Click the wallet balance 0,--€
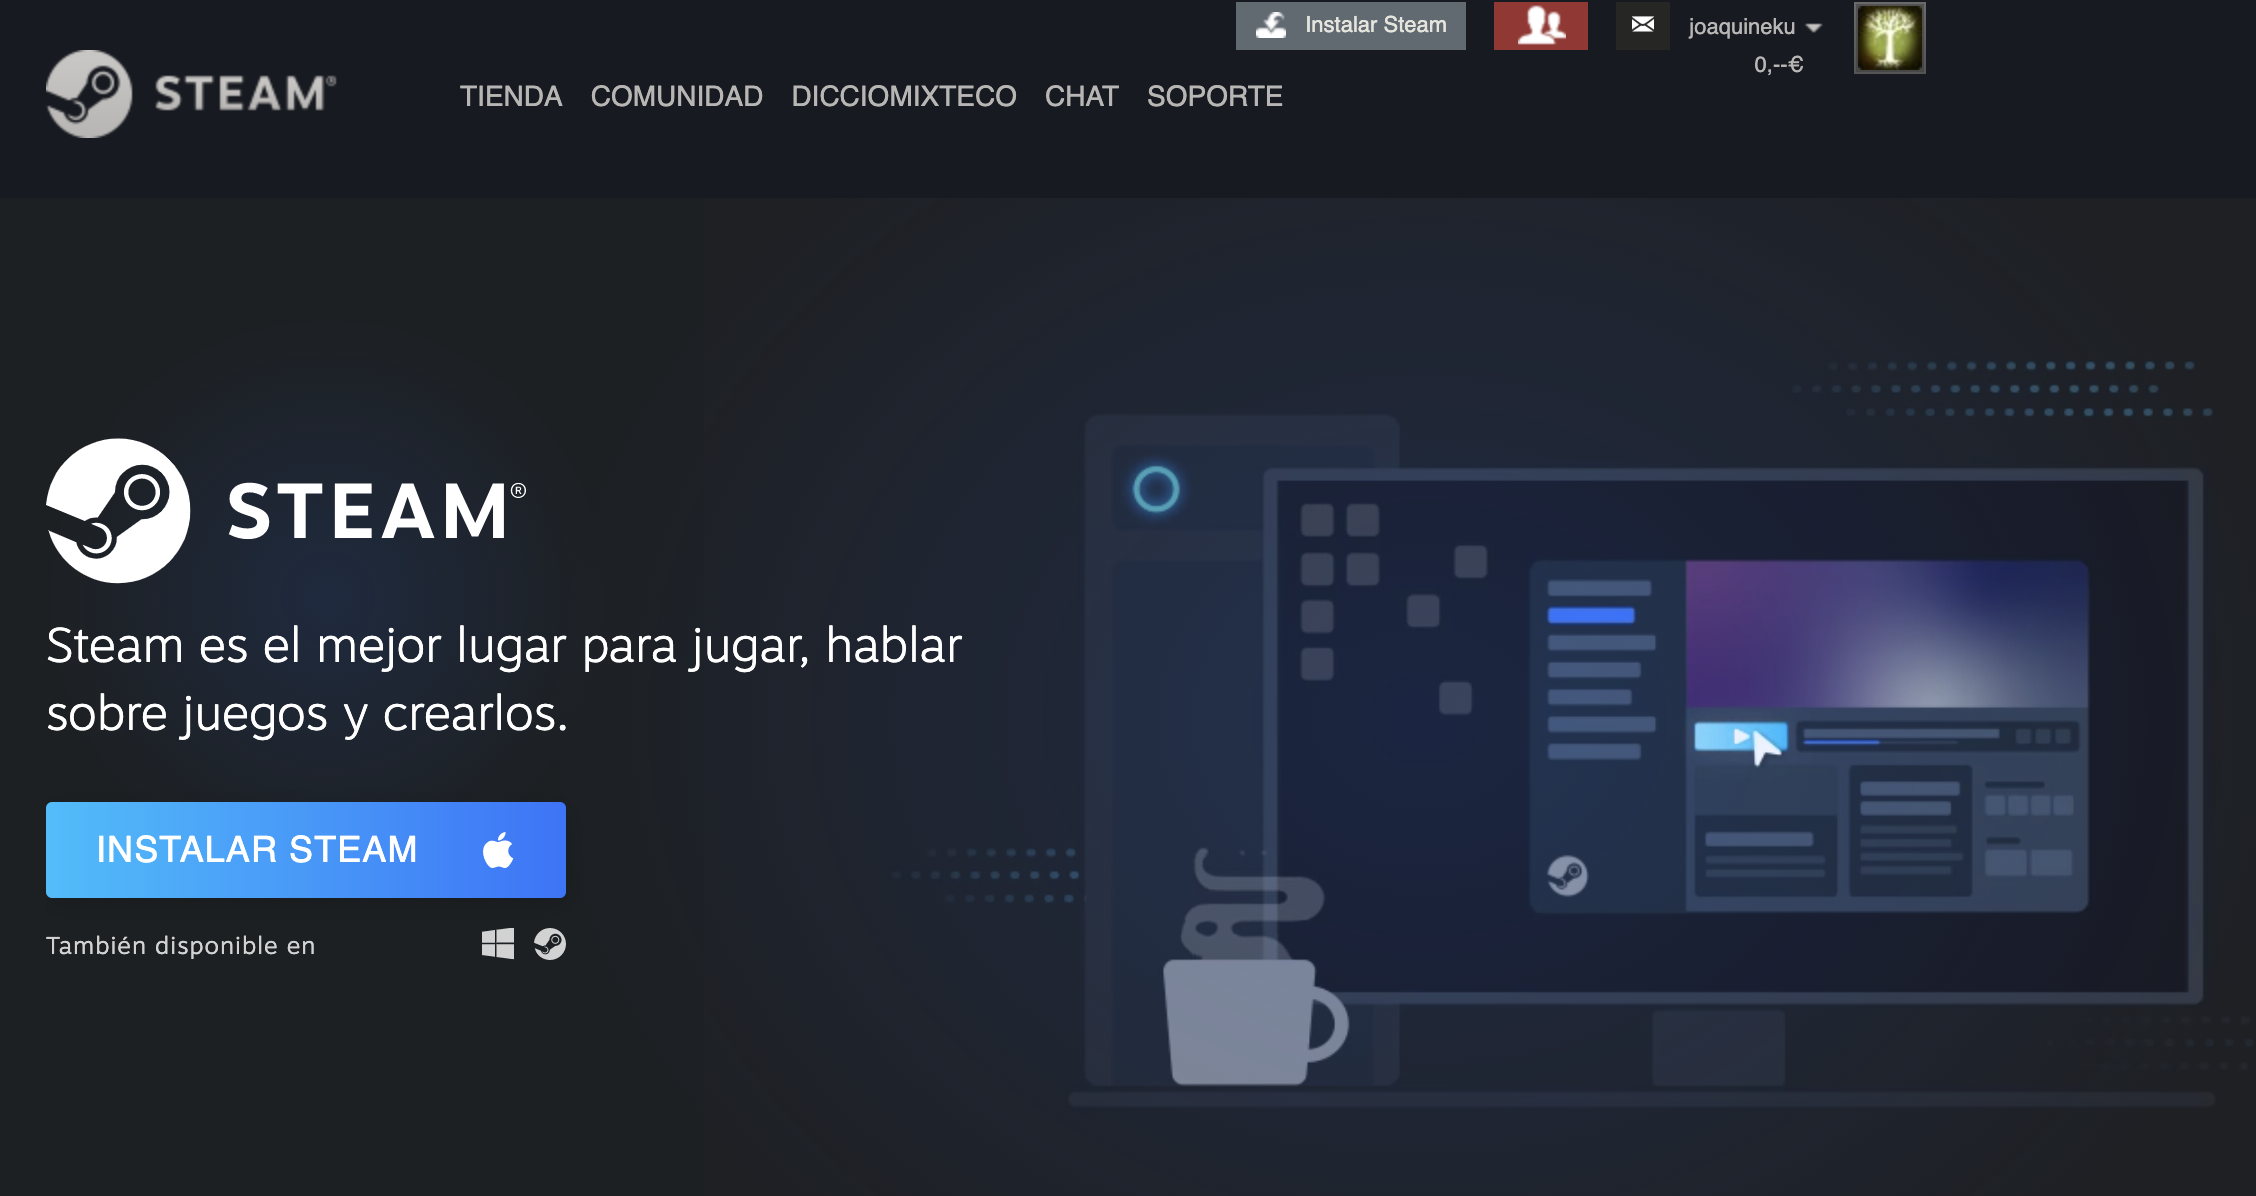The width and height of the screenshot is (2256, 1196). [1778, 65]
